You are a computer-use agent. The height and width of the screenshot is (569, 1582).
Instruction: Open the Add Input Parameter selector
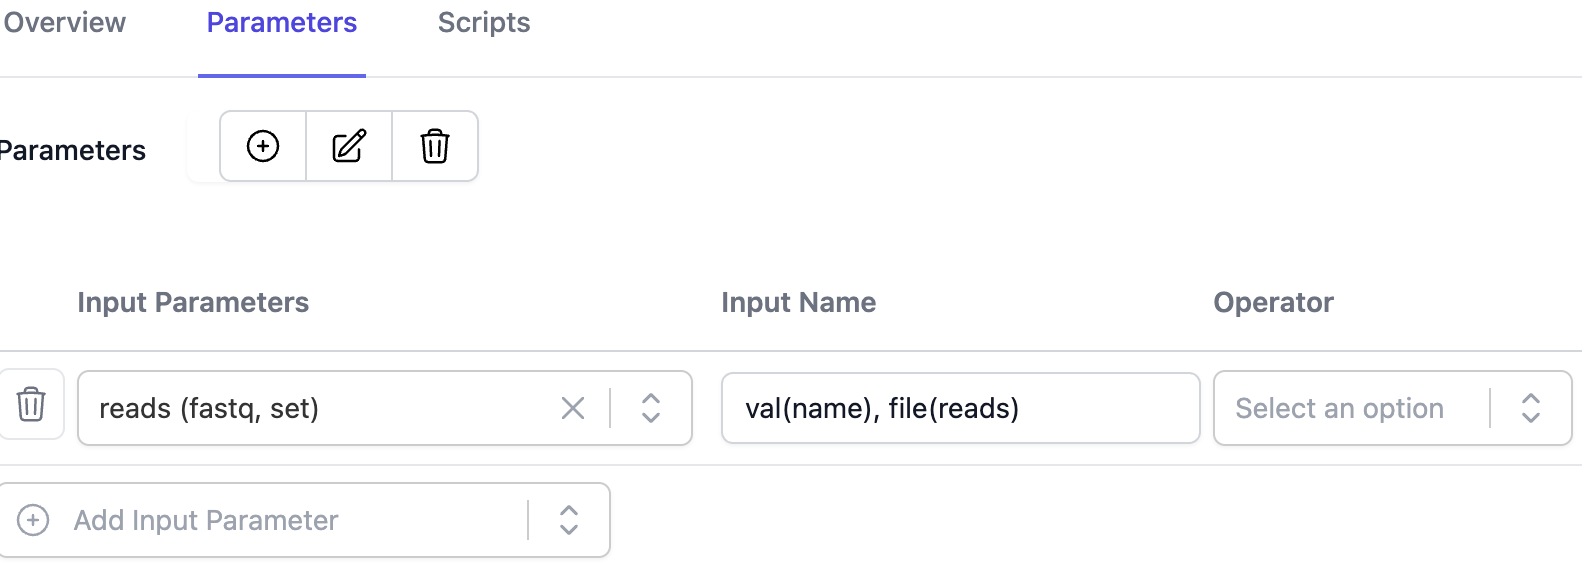(206, 520)
